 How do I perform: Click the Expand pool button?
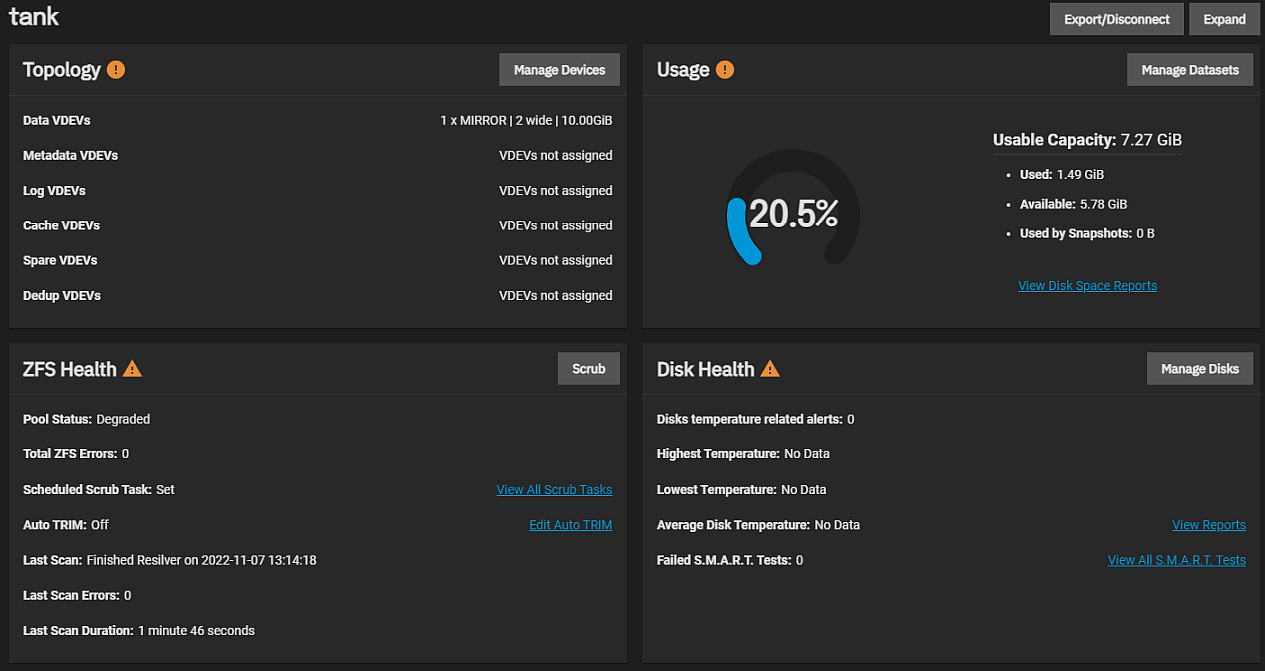[x=1224, y=19]
